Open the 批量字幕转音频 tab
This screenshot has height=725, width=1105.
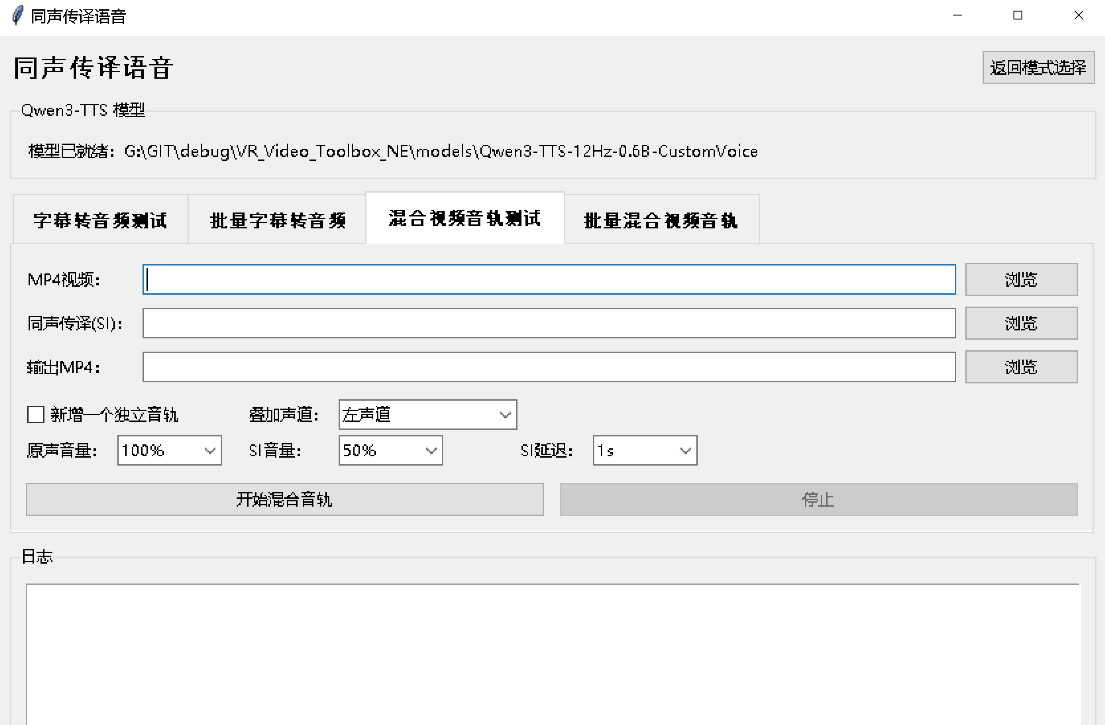pos(278,220)
